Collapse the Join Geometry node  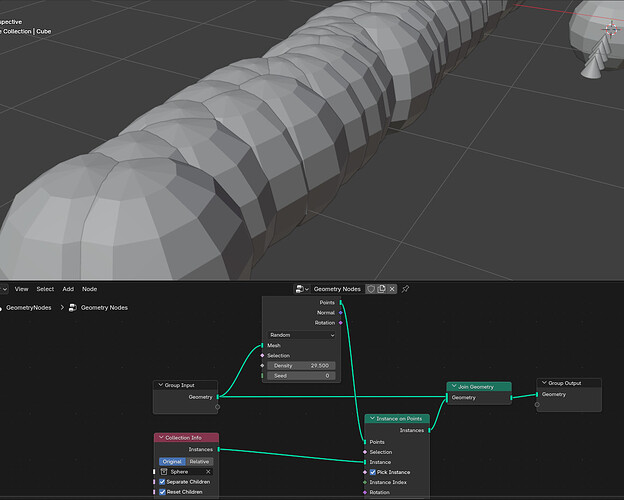click(454, 386)
